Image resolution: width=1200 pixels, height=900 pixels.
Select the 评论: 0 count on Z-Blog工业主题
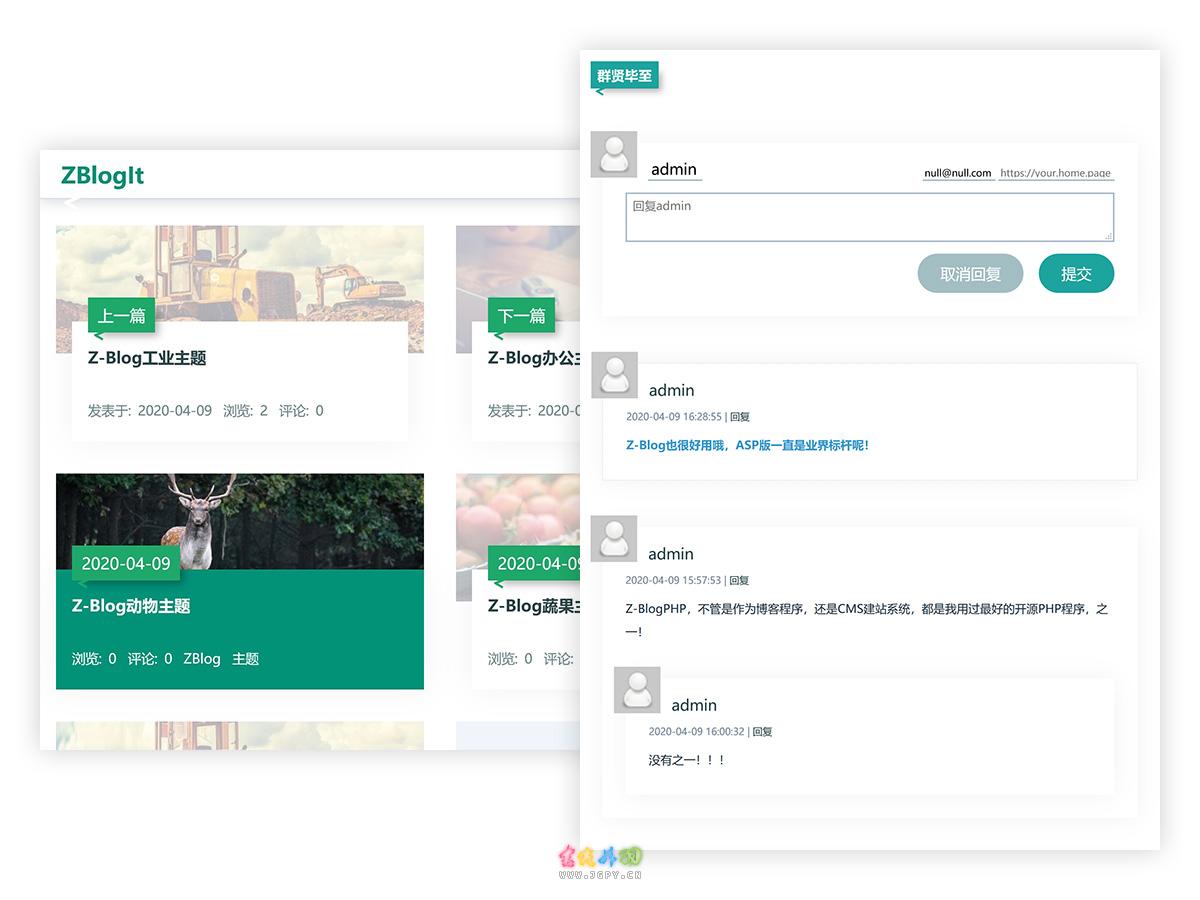point(301,411)
